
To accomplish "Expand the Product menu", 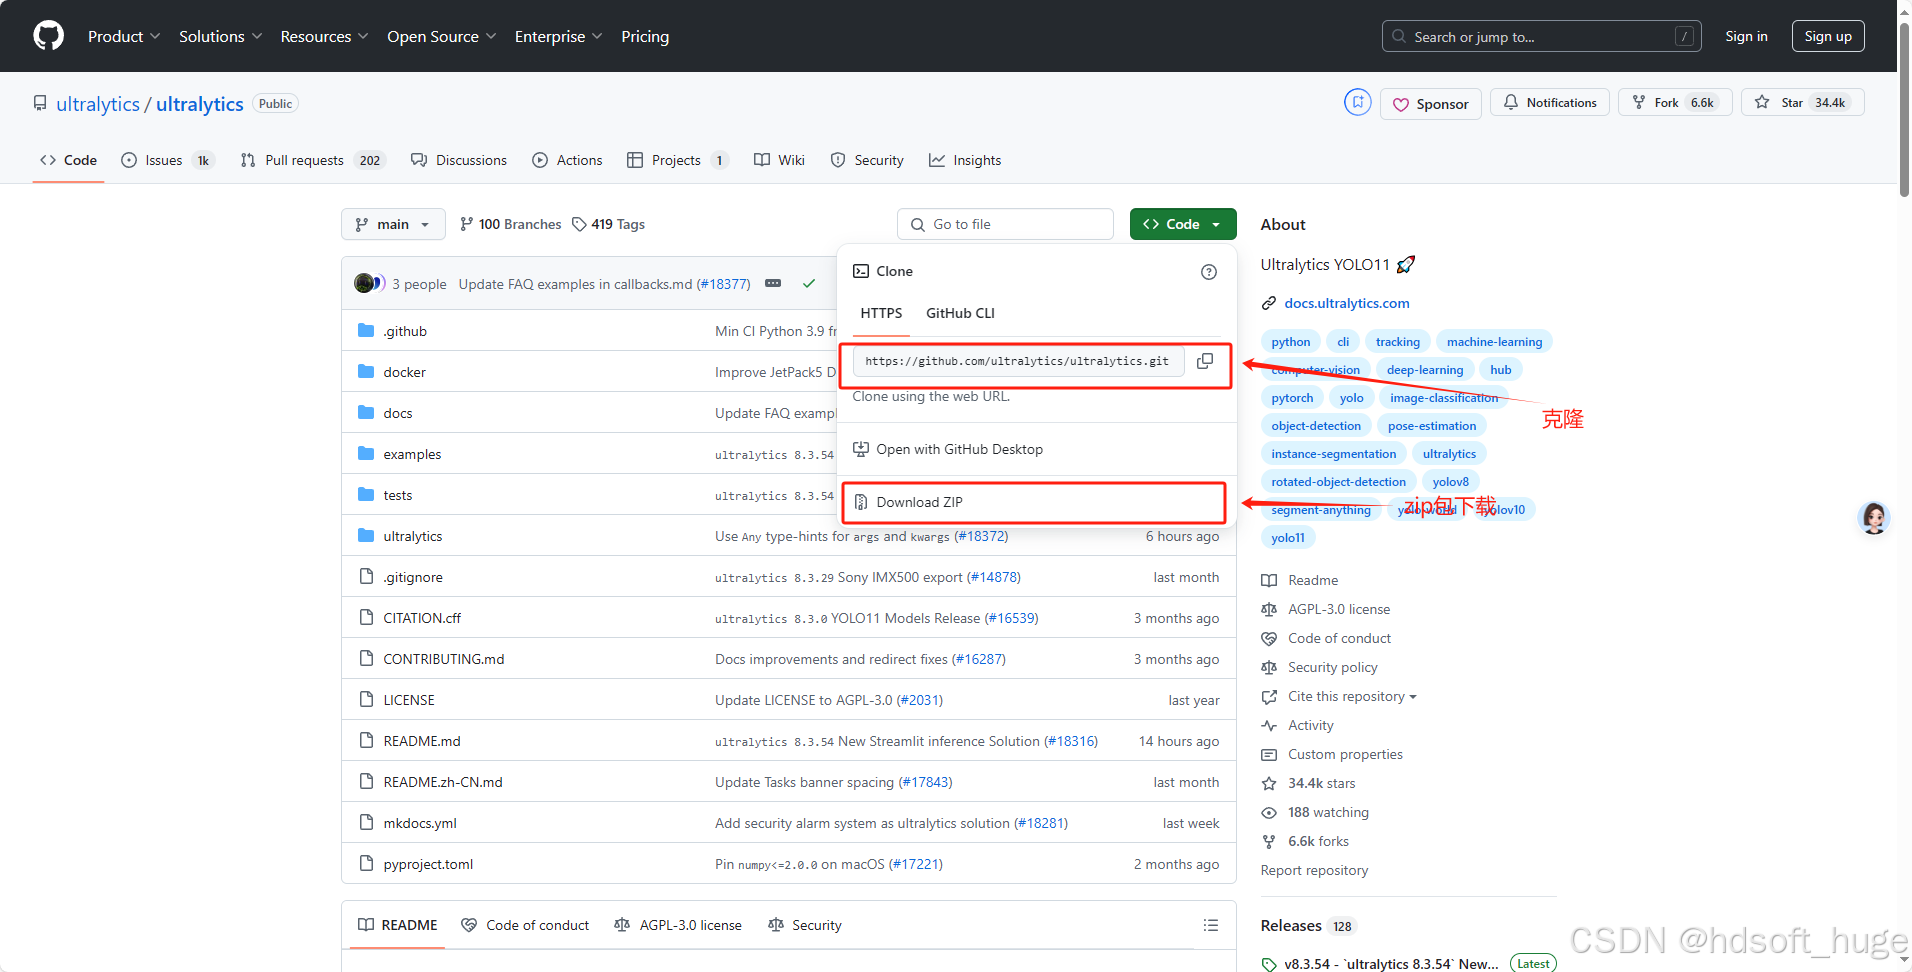I will [x=124, y=36].
